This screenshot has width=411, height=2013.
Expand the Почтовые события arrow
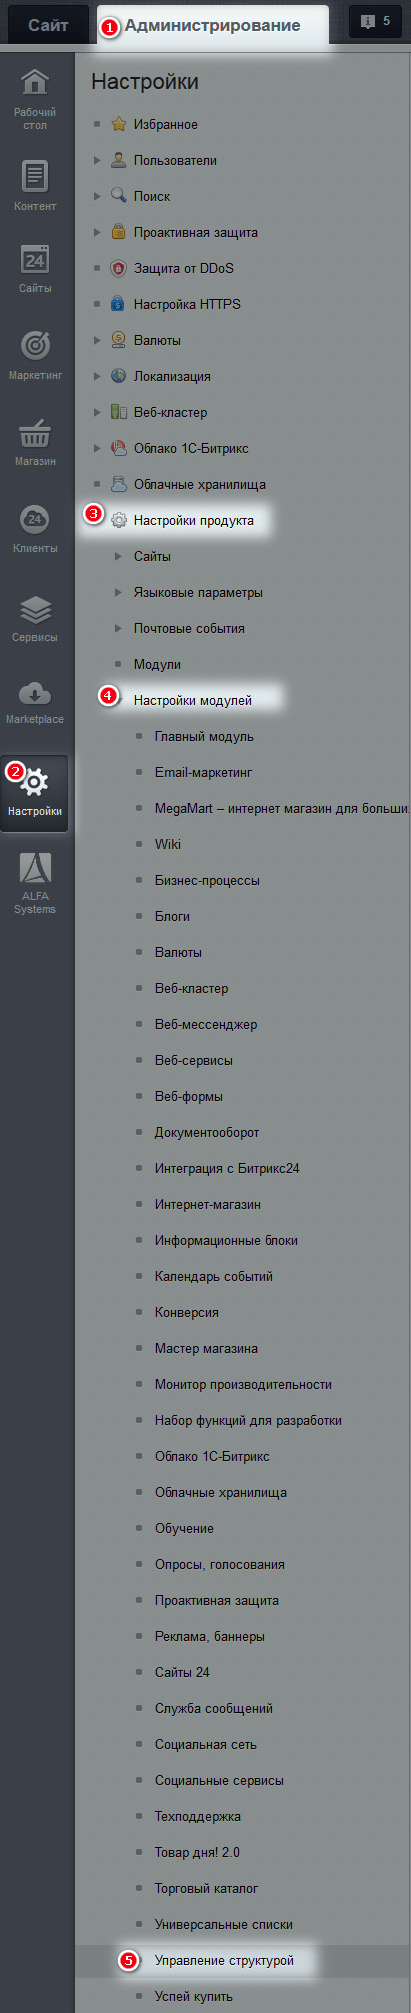point(118,628)
